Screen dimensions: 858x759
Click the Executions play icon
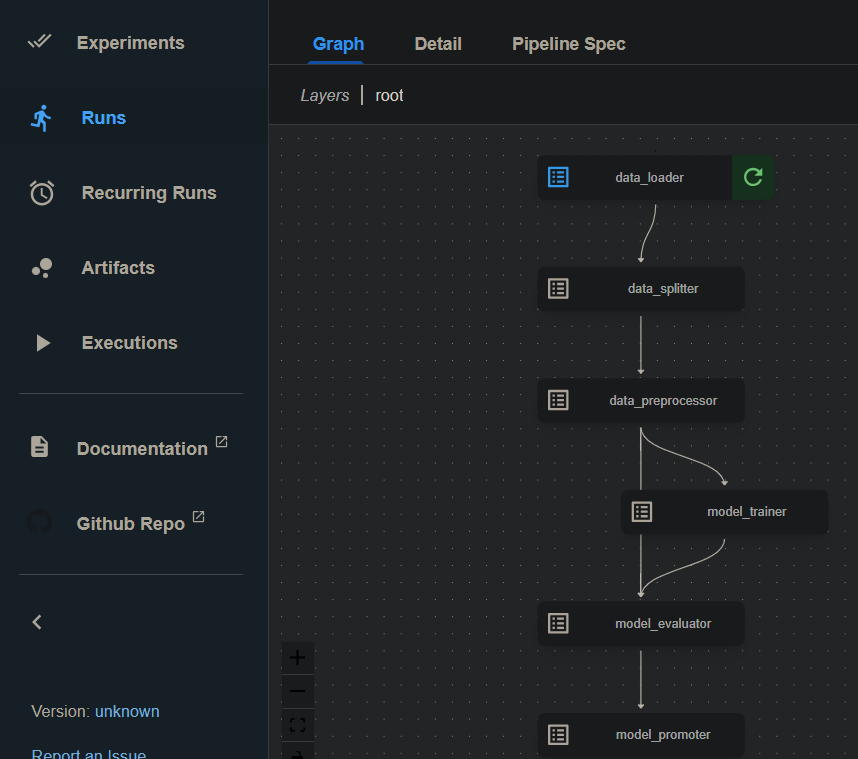tap(42, 343)
